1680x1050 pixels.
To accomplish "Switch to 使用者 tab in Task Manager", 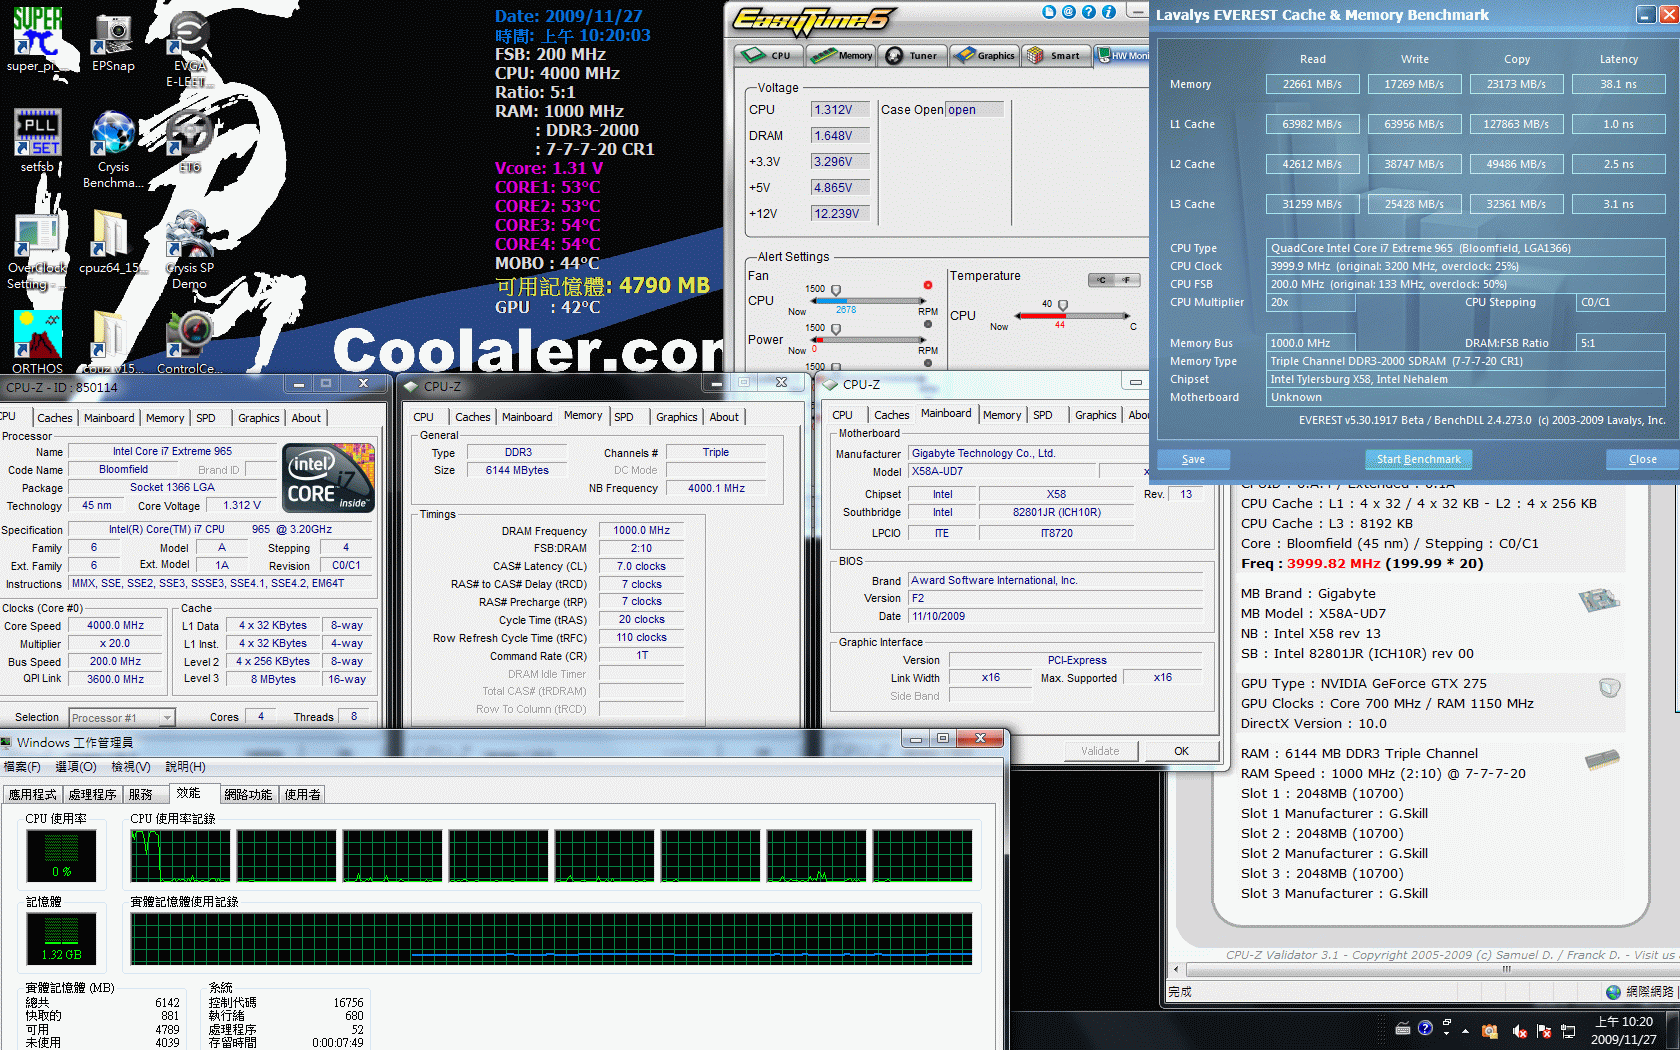I will [303, 795].
